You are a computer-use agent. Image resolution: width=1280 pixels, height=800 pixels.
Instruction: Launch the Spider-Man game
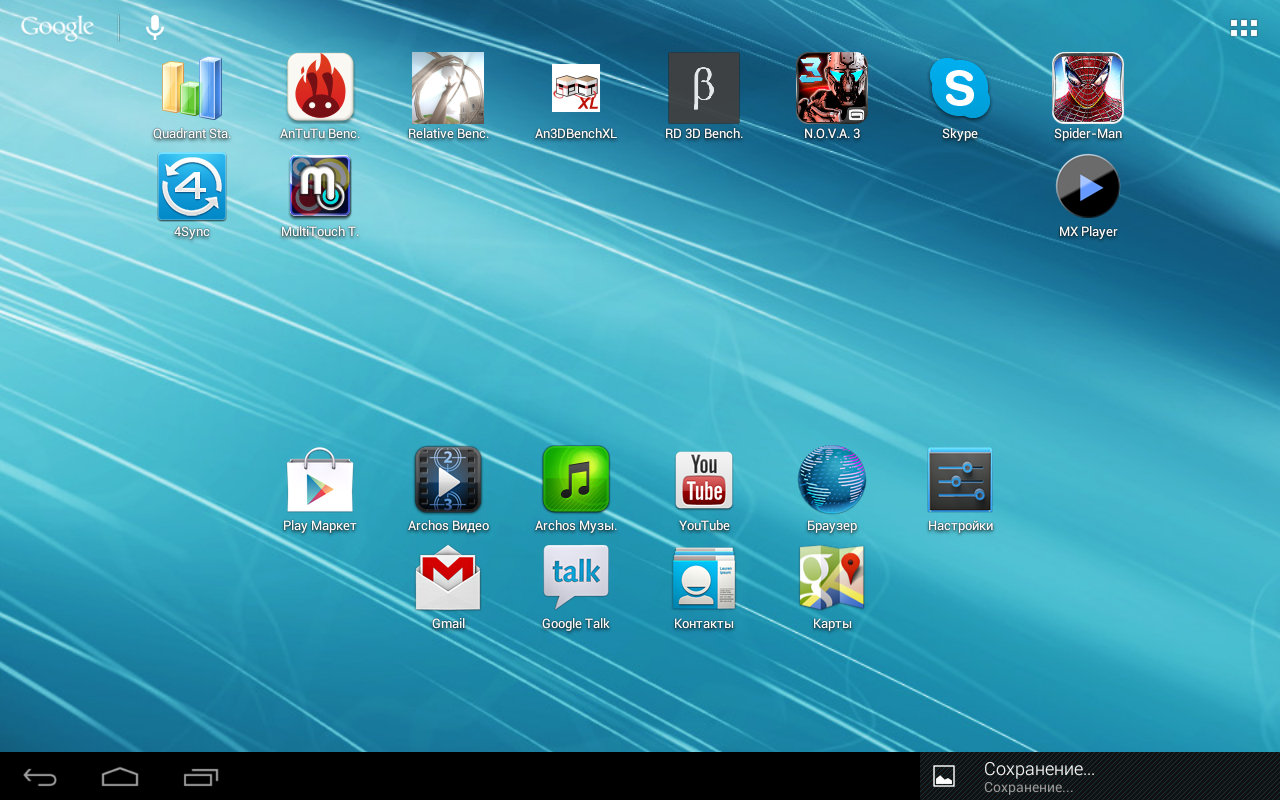(1088, 89)
